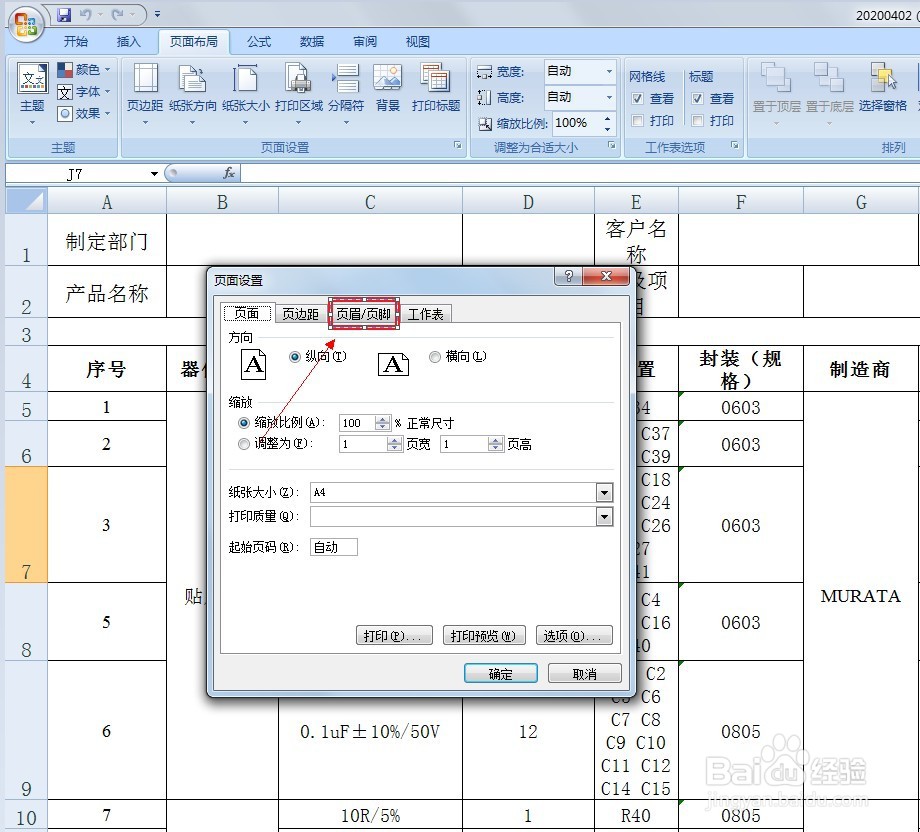
Task: Select the 纸张大小 icon
Action: pyautogui.click(x=243, y=85)
